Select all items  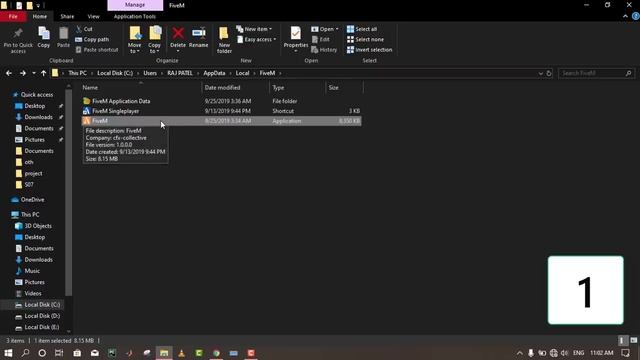pos(362,29)
